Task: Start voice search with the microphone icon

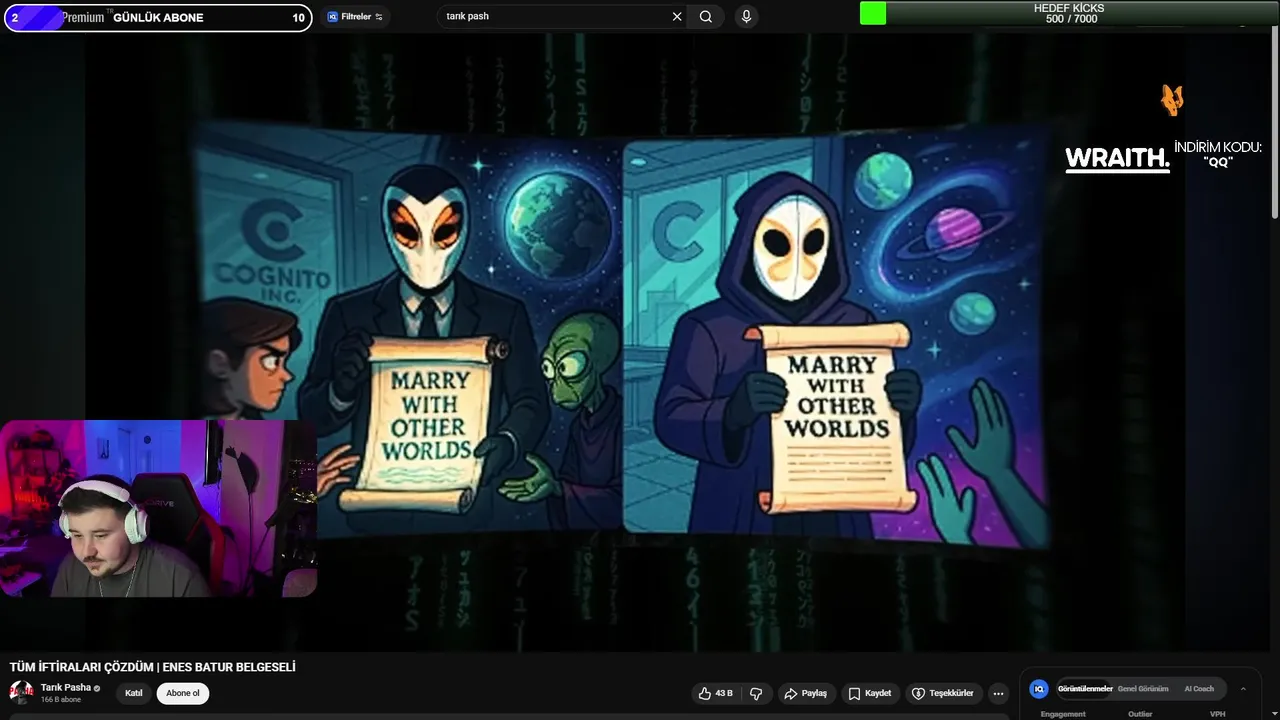Action: pyautogui.click(x=746, y=17)
